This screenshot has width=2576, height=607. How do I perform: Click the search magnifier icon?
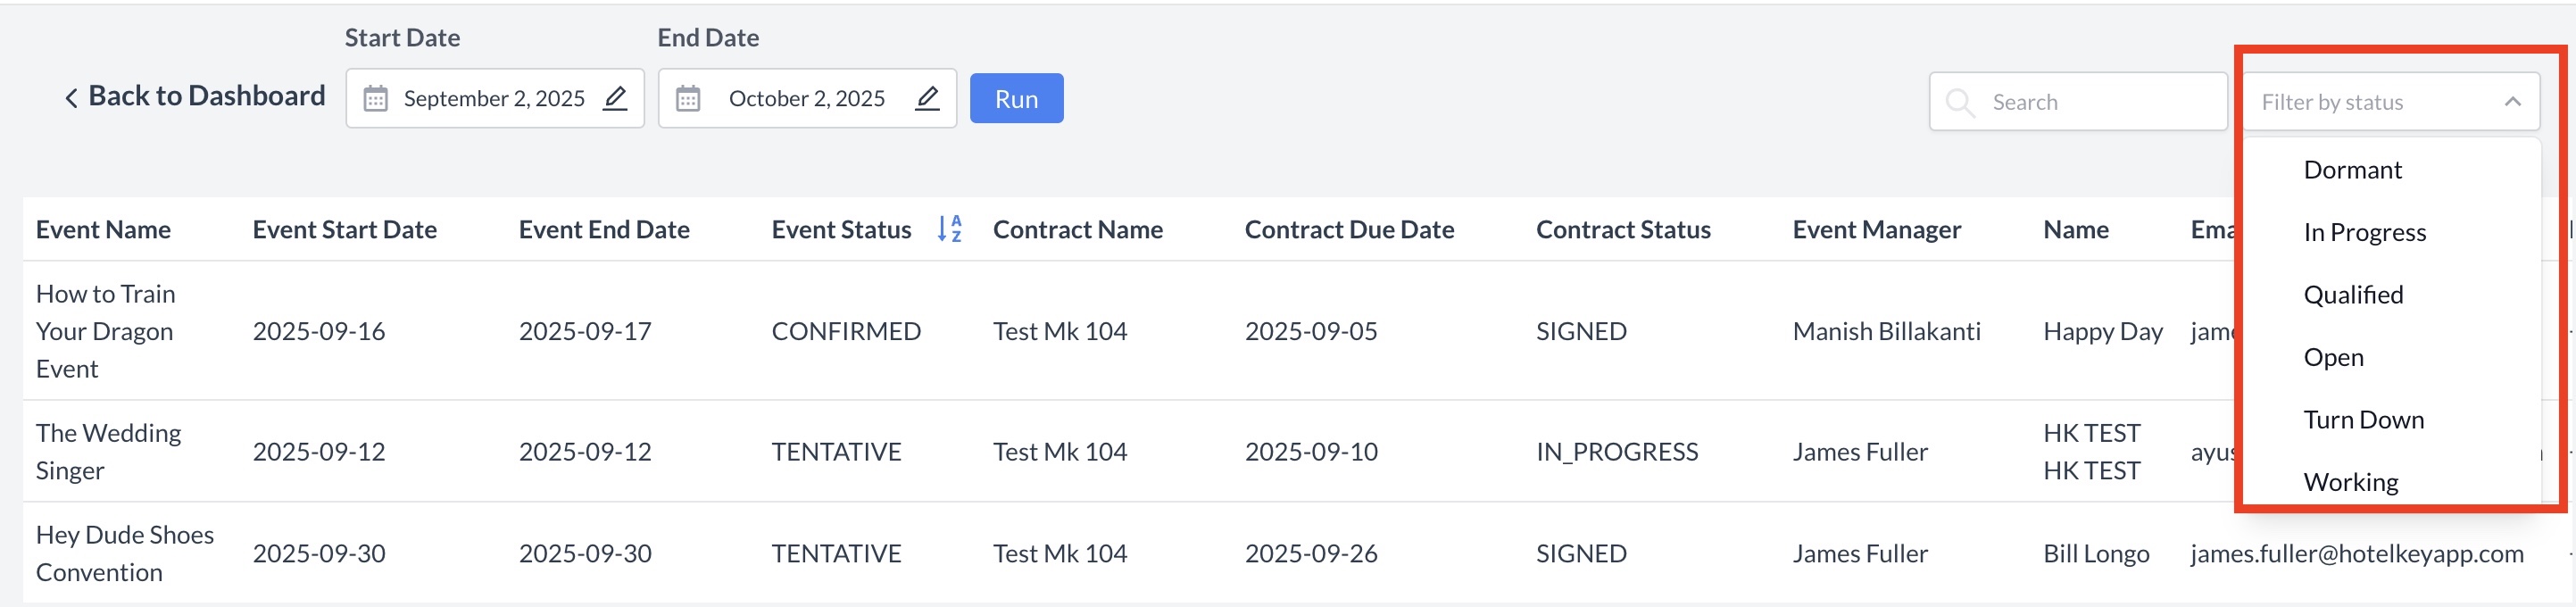(x=1960, y=102)
